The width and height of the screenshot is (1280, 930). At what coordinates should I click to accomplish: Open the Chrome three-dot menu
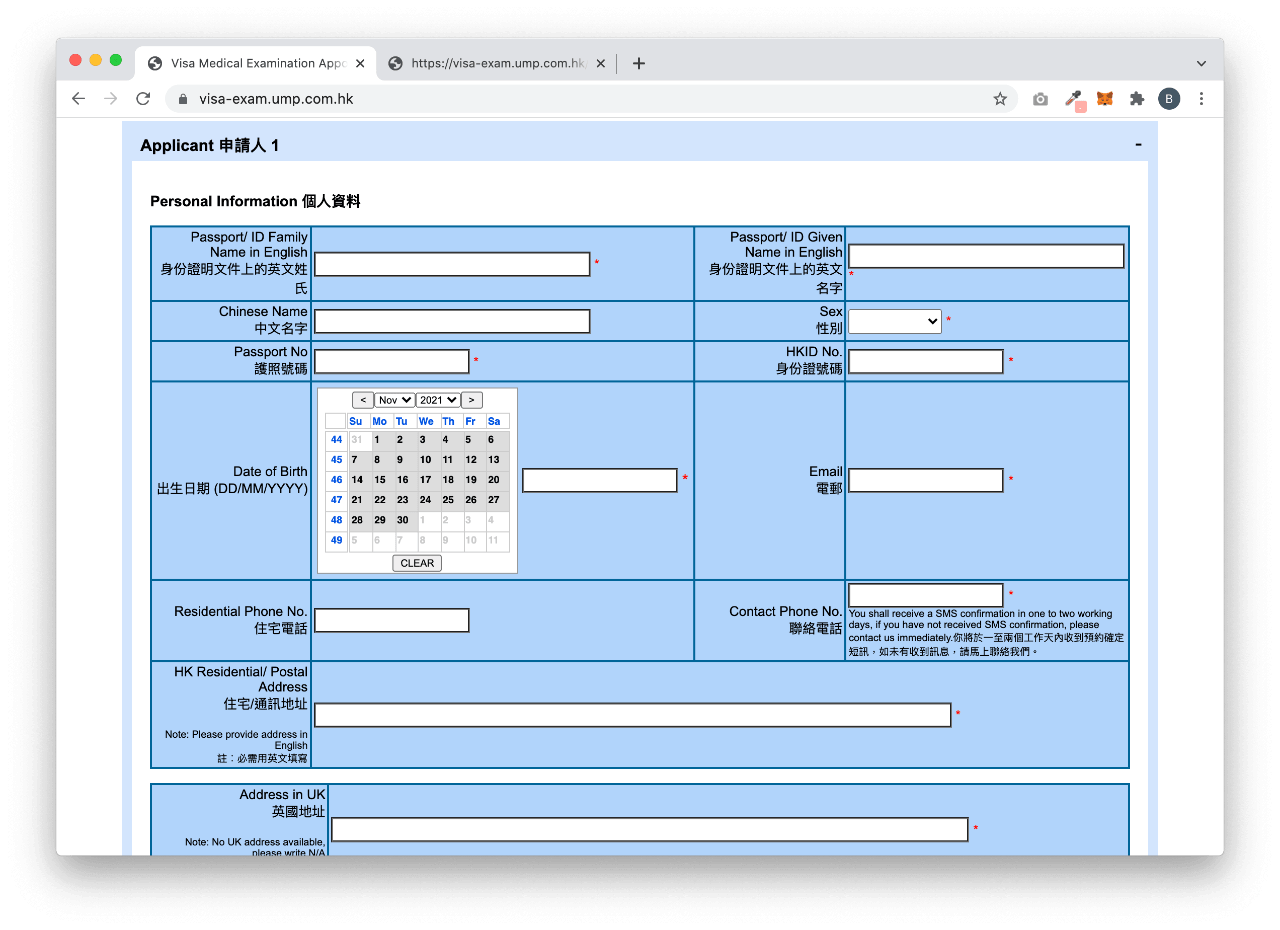[1201, 99]
